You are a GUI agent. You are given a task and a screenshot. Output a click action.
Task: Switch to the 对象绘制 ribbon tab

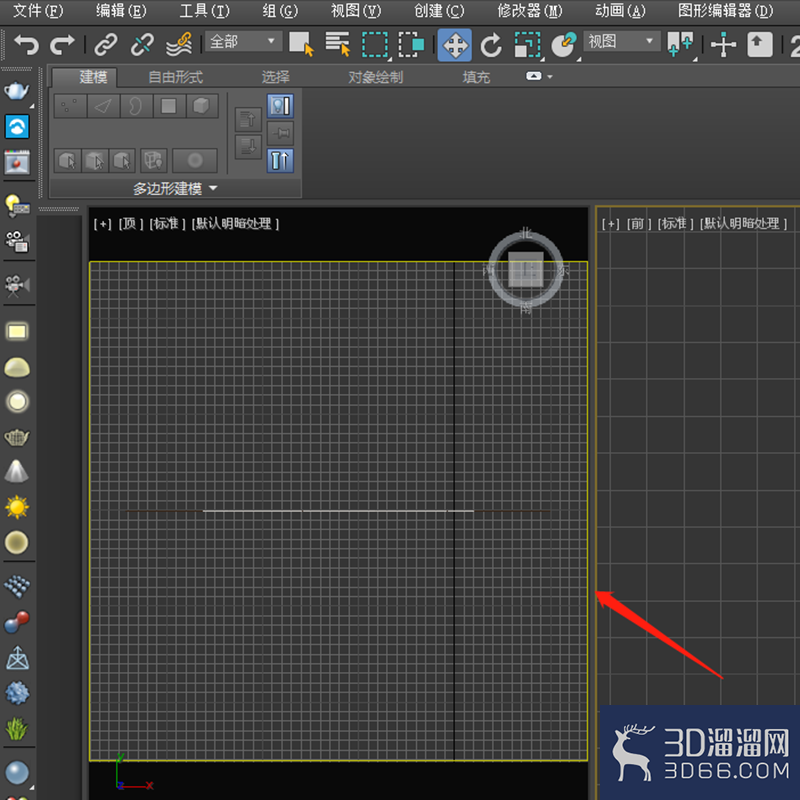tap(376, 77)
